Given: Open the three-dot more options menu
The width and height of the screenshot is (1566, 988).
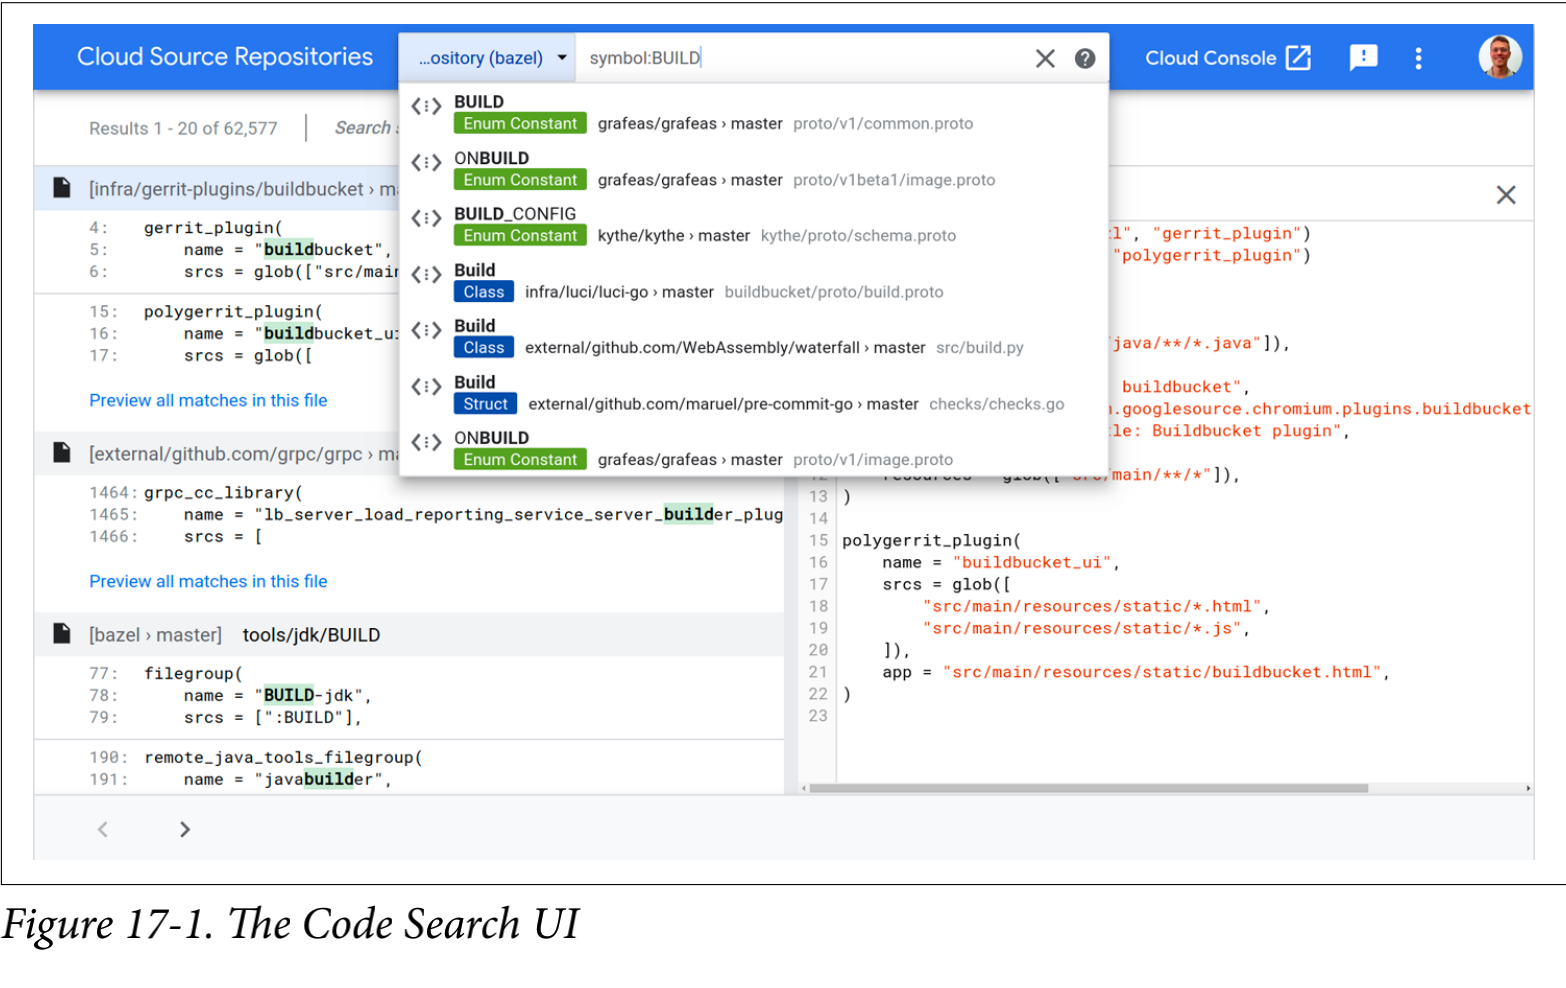Looking at the screenshot, I should coord(1418,58).
